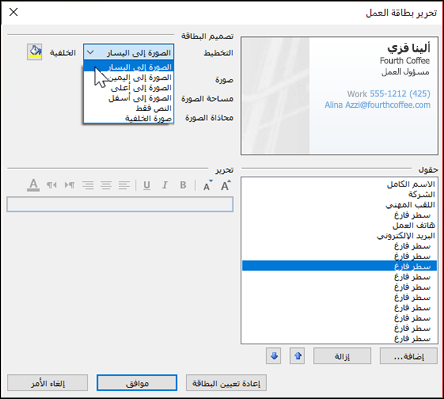Image resolution: width=444 pixels, height=399 pixels.
Task: Increase the font size
Action: pos(226,185)
